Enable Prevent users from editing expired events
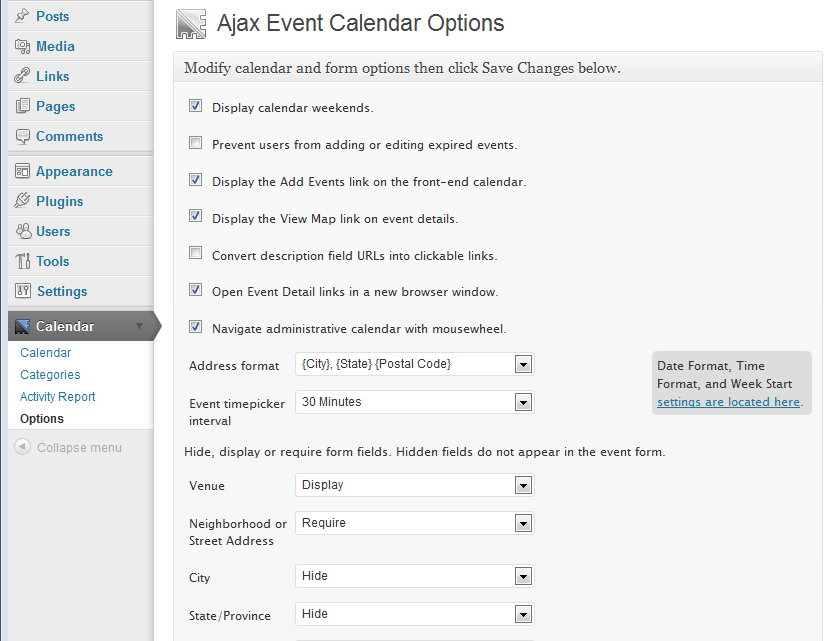The height and width of the screenshot is (641, 827). pyautogui.click(x=196, y=143)
